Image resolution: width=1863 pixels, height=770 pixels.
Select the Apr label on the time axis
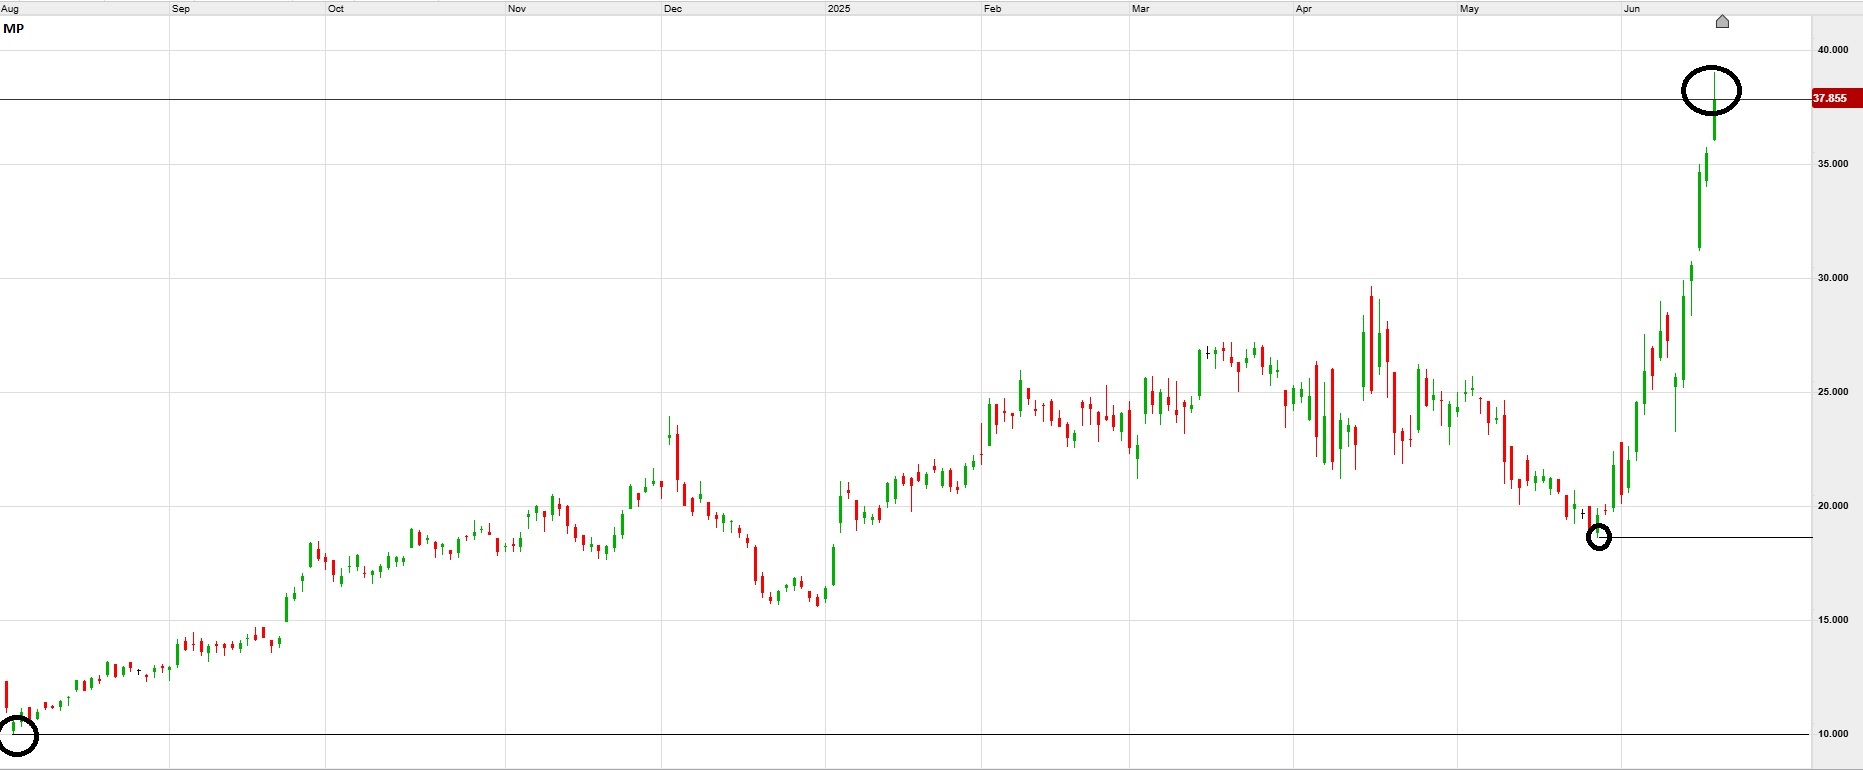[1304, 9]
